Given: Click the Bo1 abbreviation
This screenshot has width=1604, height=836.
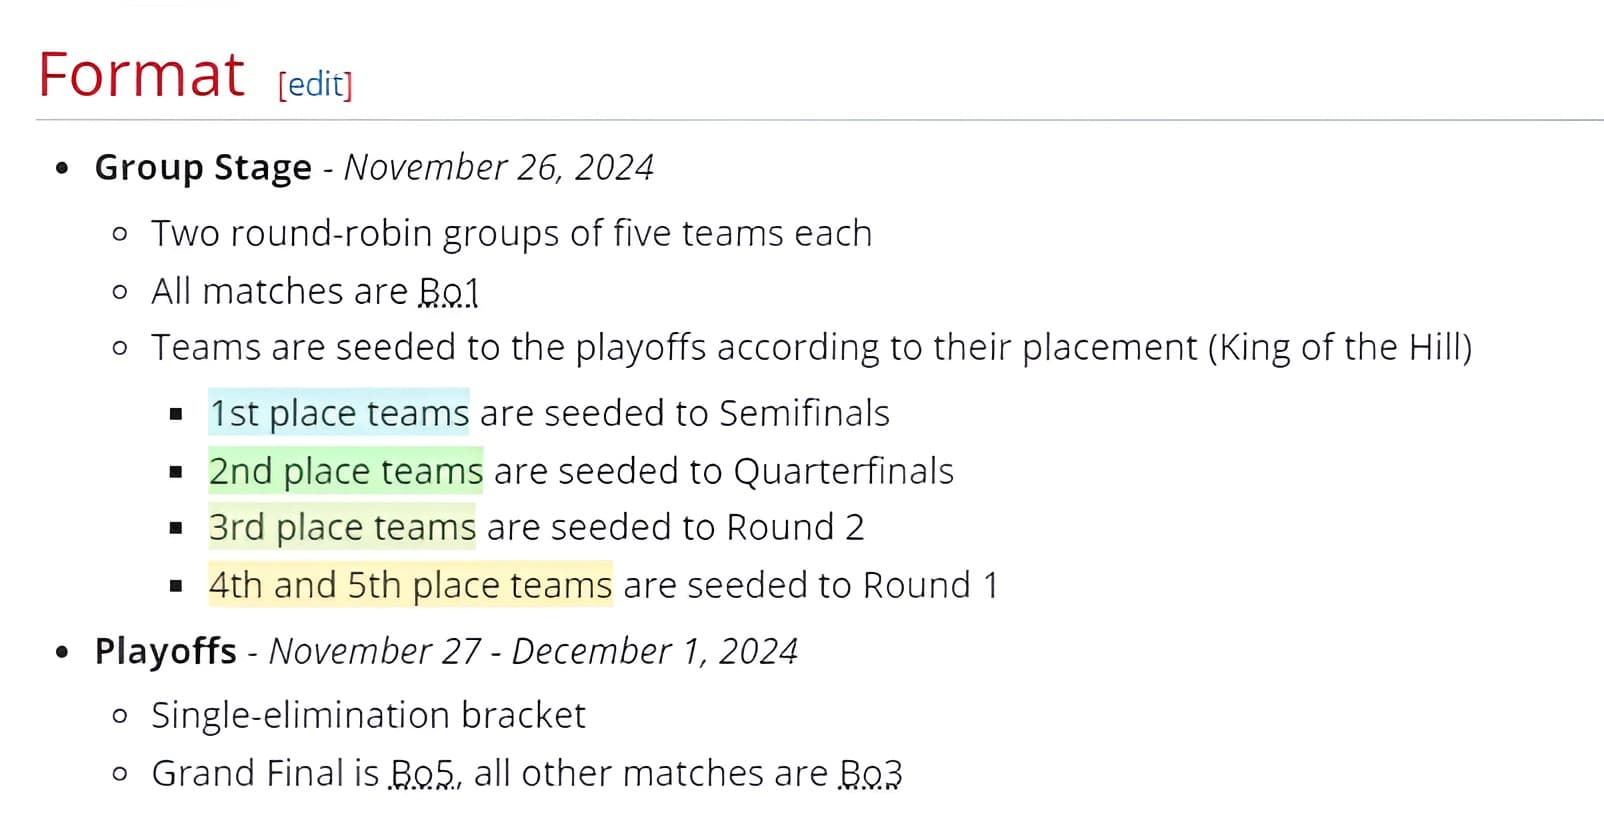Looking at the screenshot, I should [x=449, y=292].
